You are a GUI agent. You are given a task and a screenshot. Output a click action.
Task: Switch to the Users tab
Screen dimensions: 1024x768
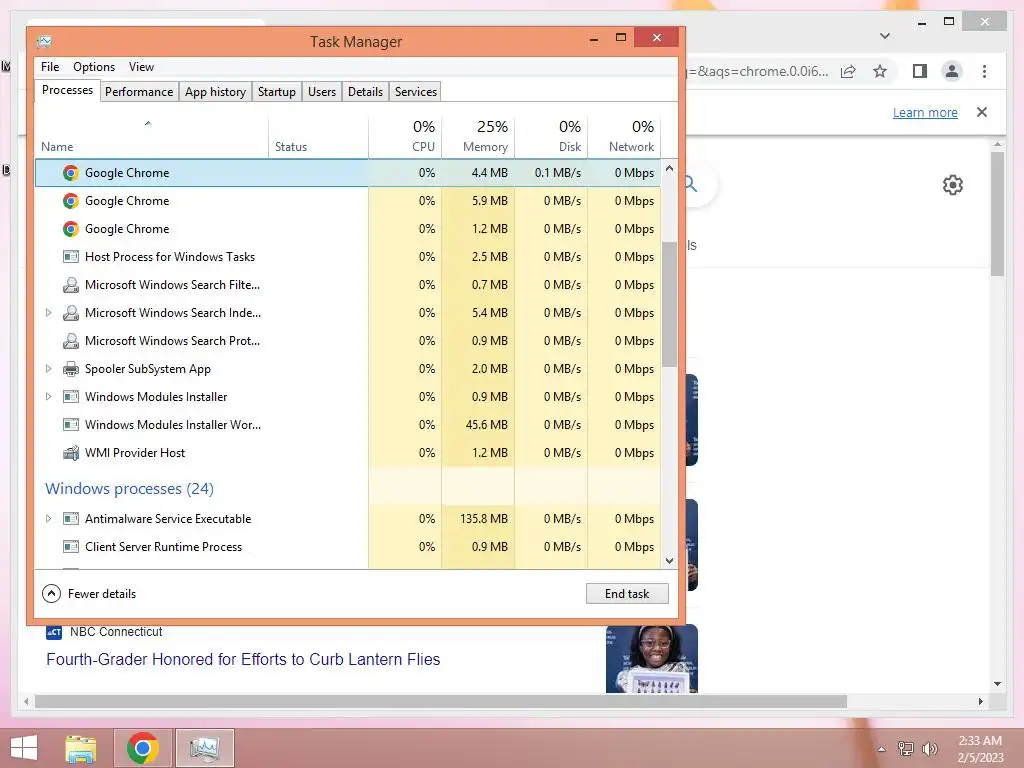coord(322,92)
